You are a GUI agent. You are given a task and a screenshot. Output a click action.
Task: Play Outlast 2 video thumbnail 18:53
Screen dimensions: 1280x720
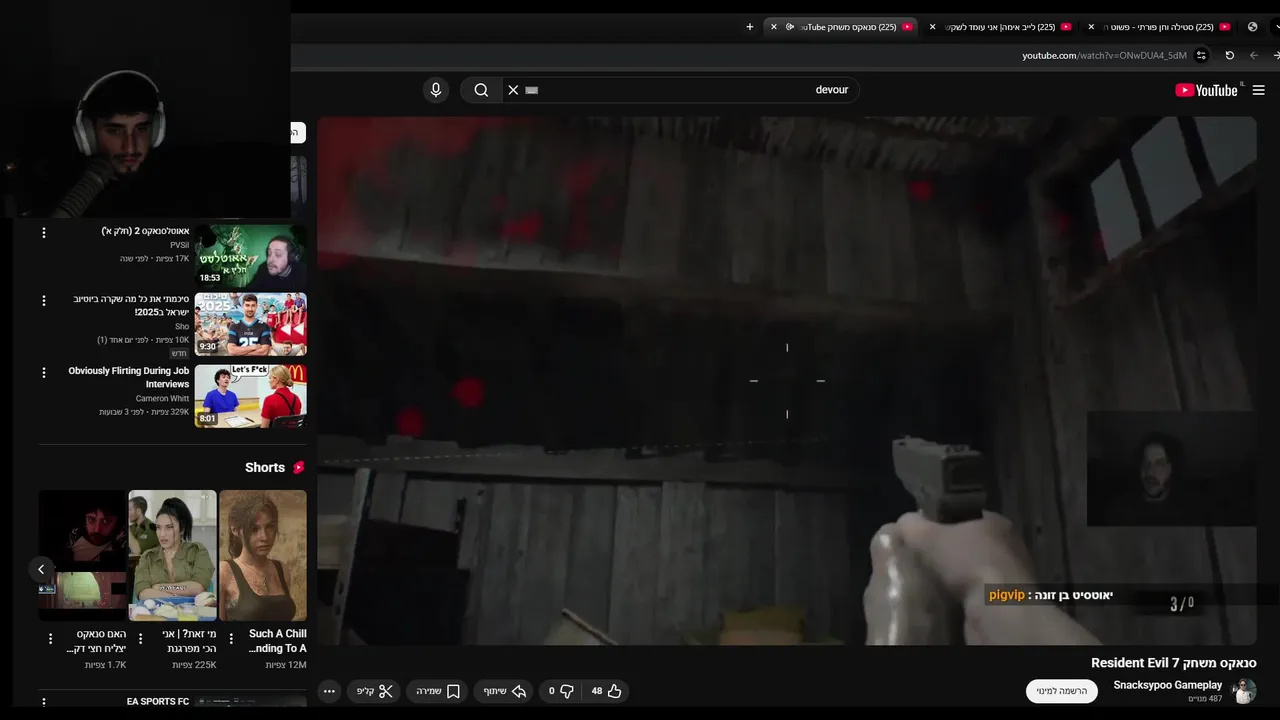[250, 255]
